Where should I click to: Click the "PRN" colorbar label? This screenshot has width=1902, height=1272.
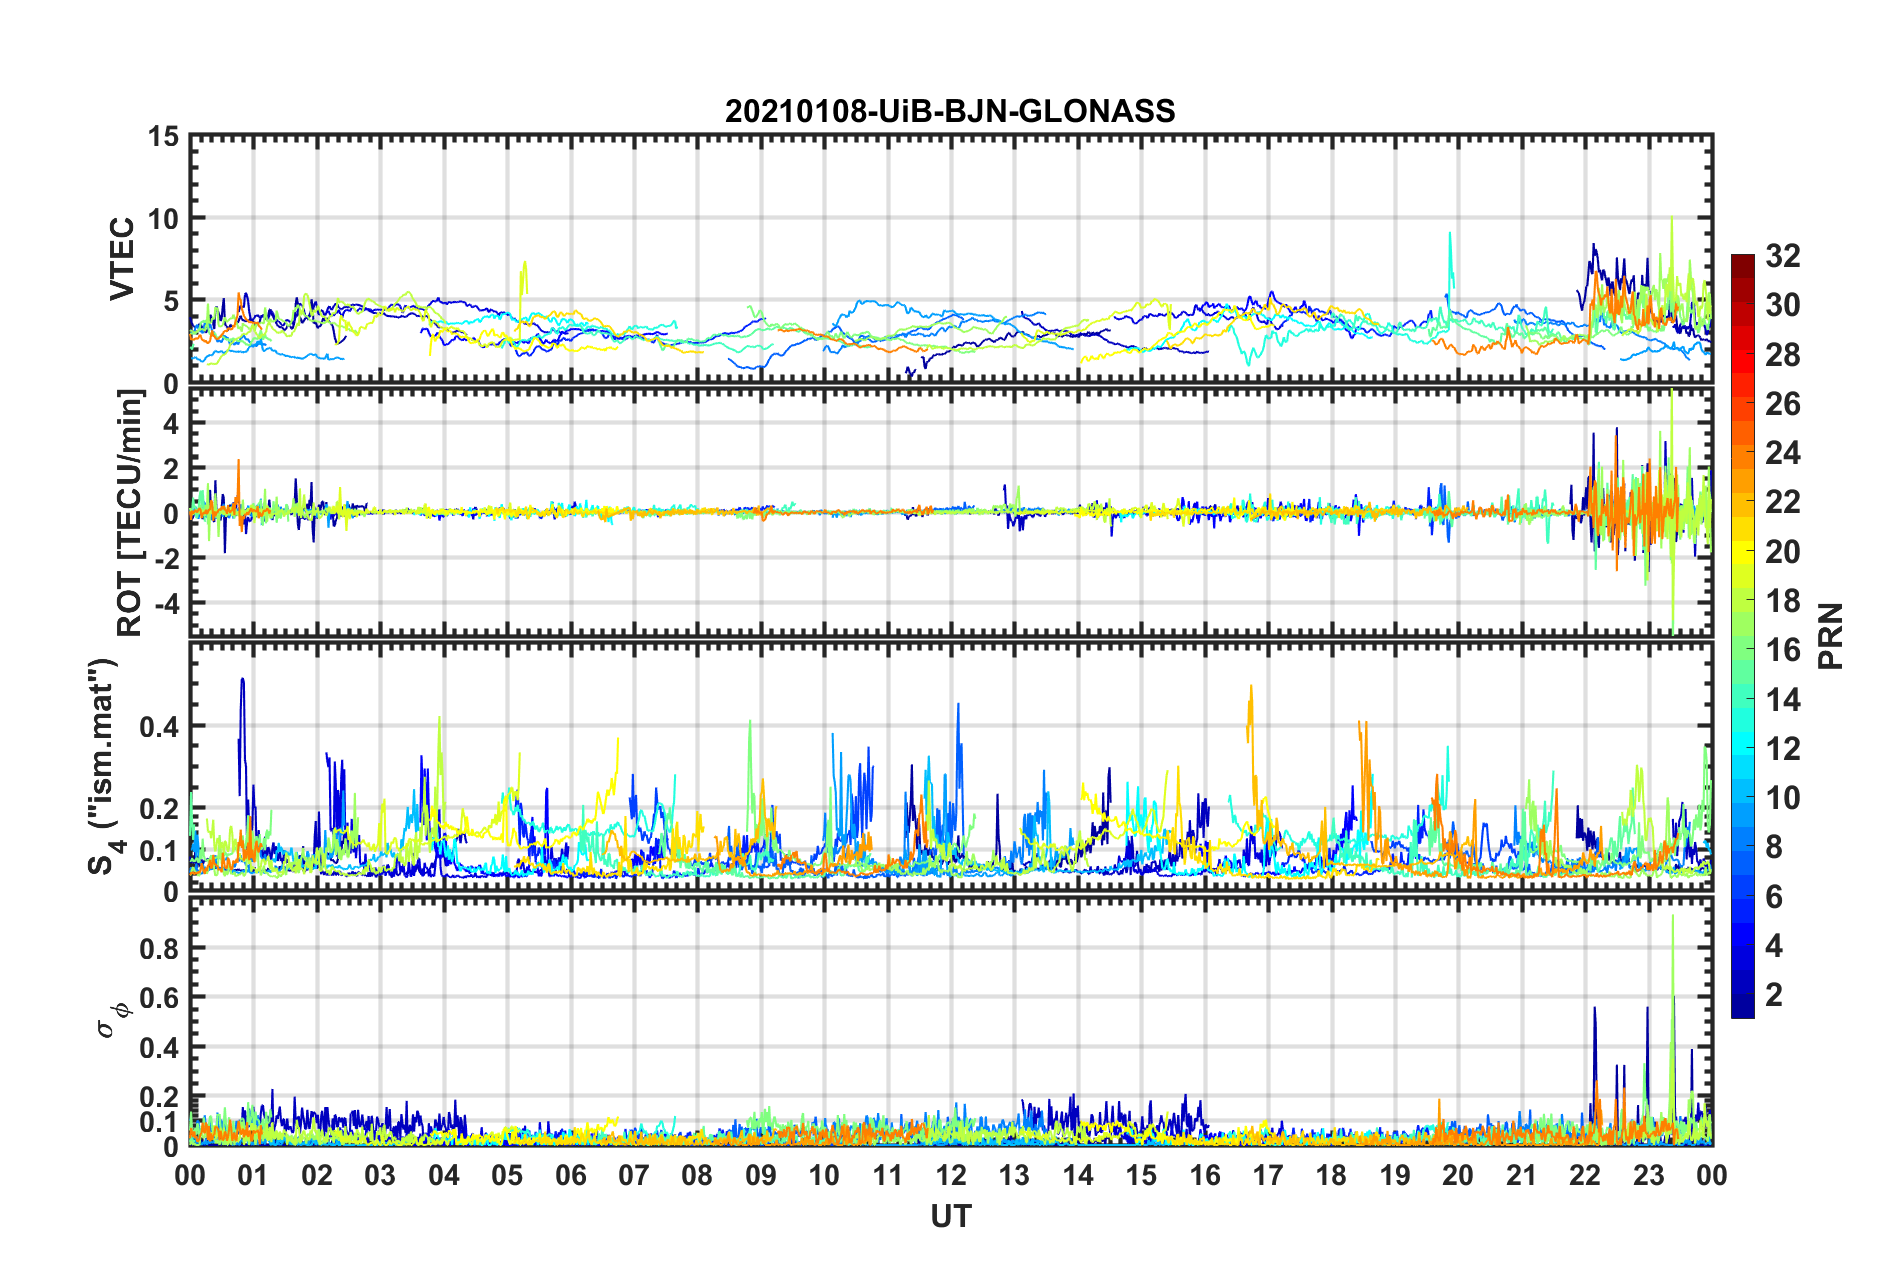pos(1831,636)
